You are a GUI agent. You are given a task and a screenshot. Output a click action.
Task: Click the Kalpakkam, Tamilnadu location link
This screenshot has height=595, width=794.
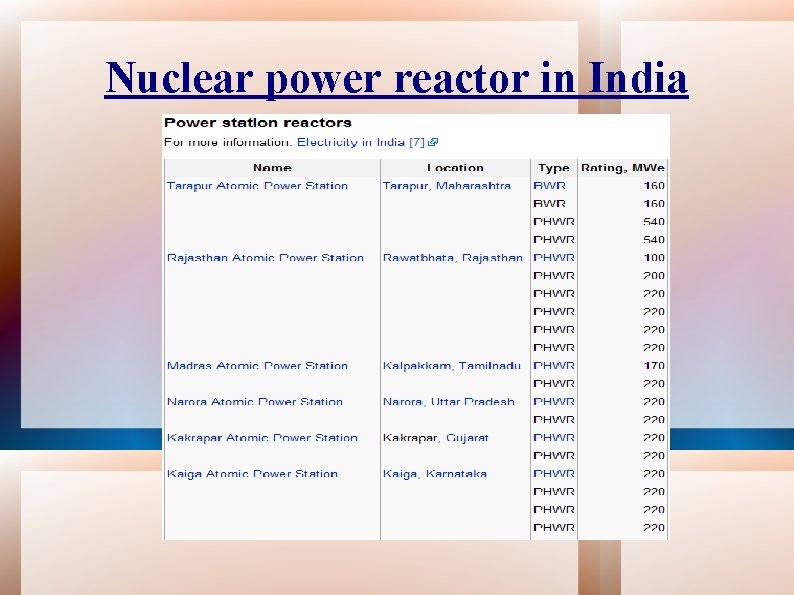point(452,366)
